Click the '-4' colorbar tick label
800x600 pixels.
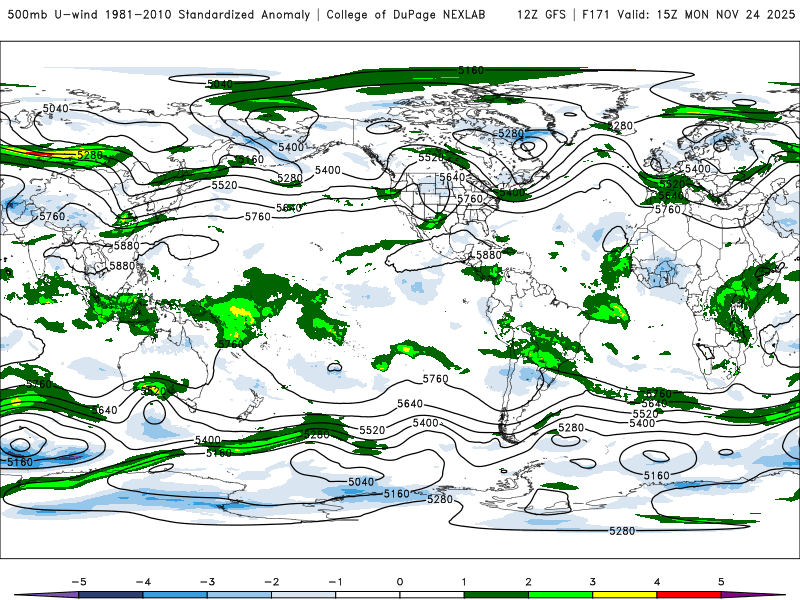pyautogui.click(x=143, y=582)
